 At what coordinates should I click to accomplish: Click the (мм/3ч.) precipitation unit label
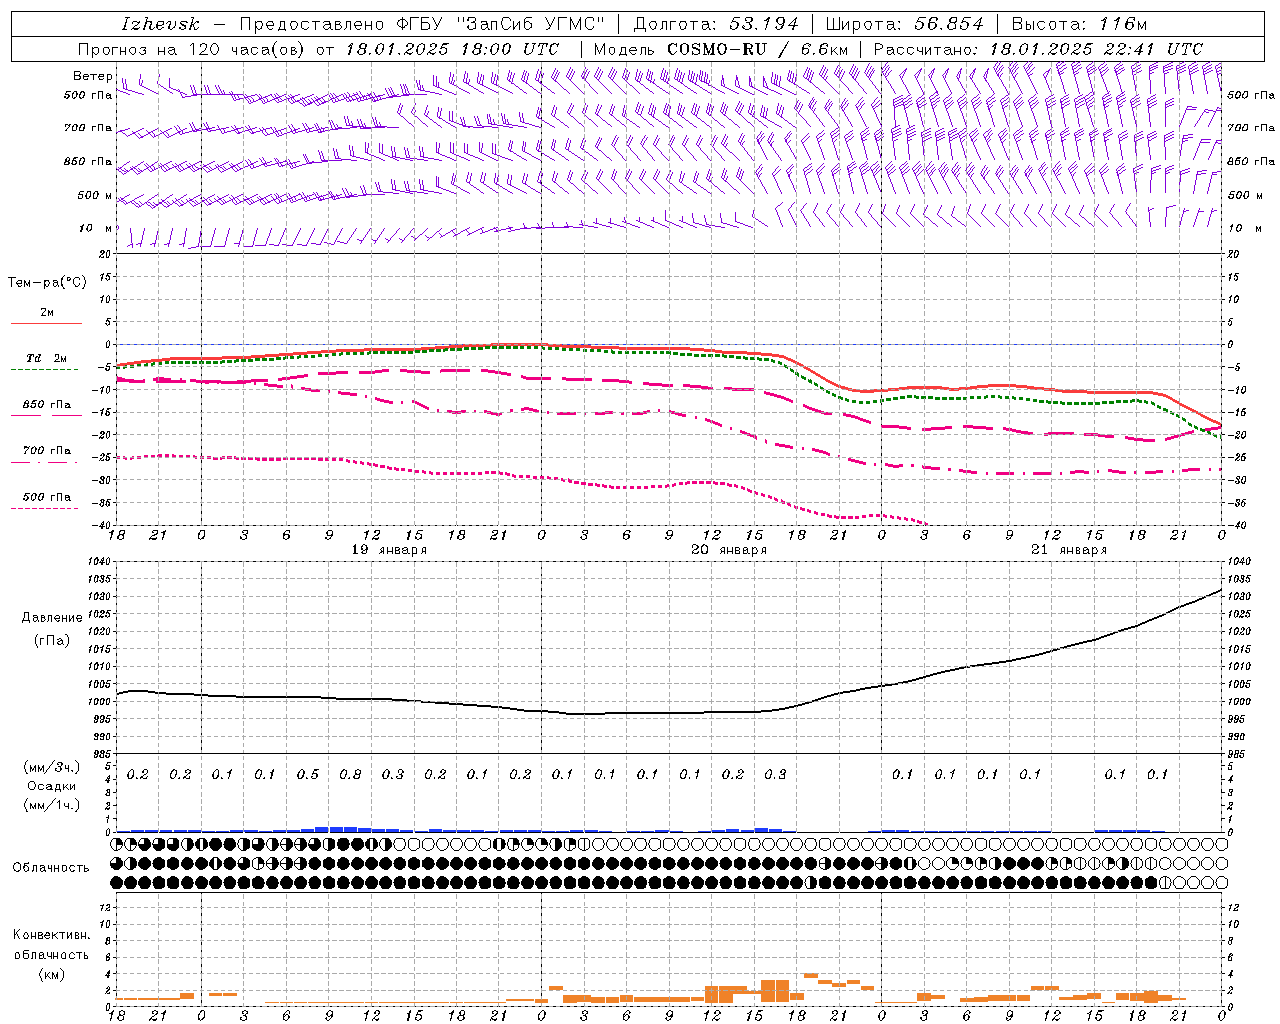52,767
